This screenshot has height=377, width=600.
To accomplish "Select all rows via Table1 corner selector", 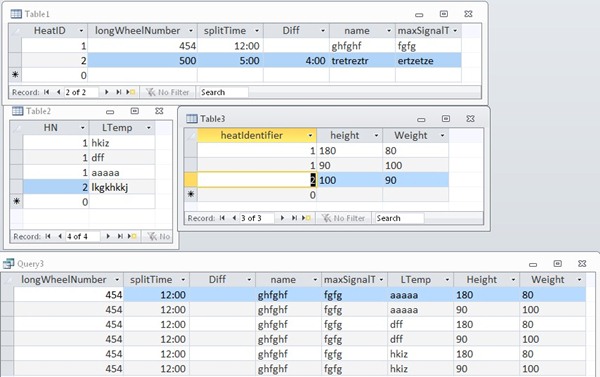I will coord(15,31).
